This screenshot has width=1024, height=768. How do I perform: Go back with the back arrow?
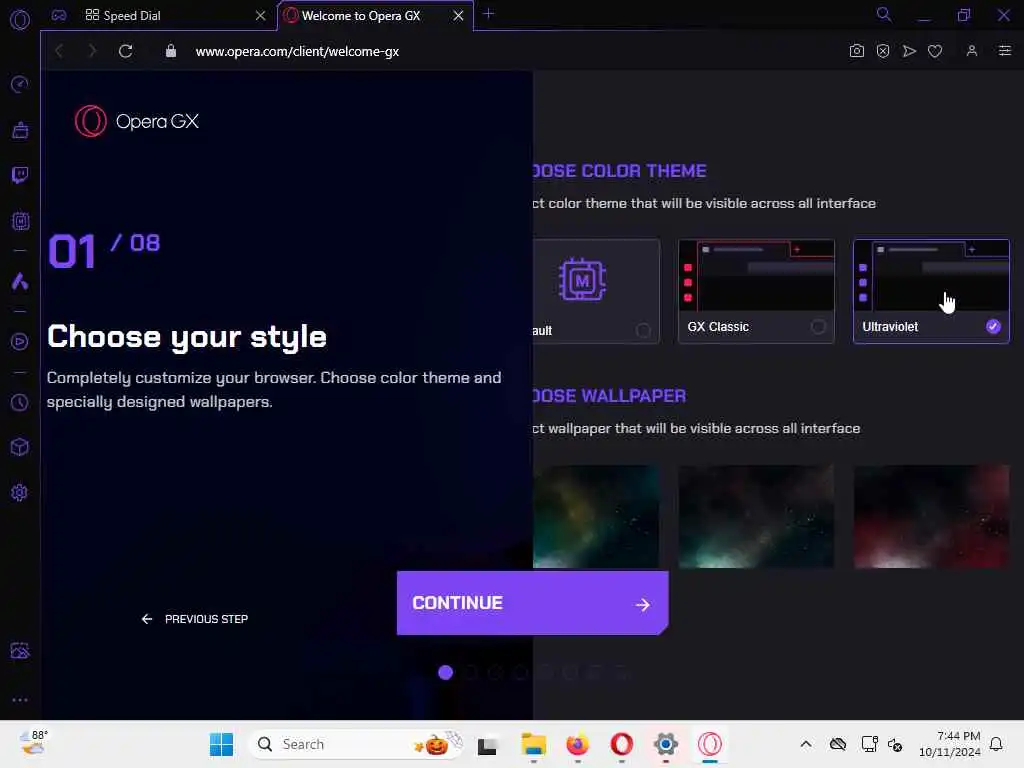click(59, 51)
